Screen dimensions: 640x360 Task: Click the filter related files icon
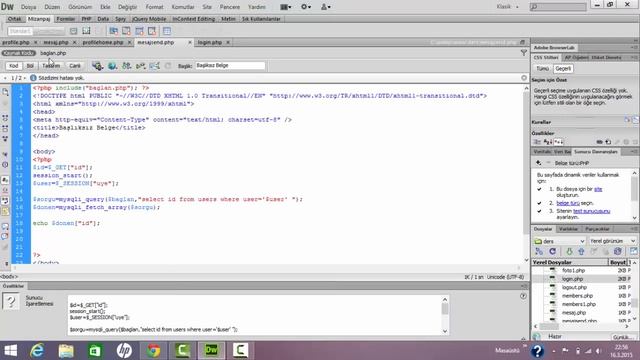click(x=524, y=53)
